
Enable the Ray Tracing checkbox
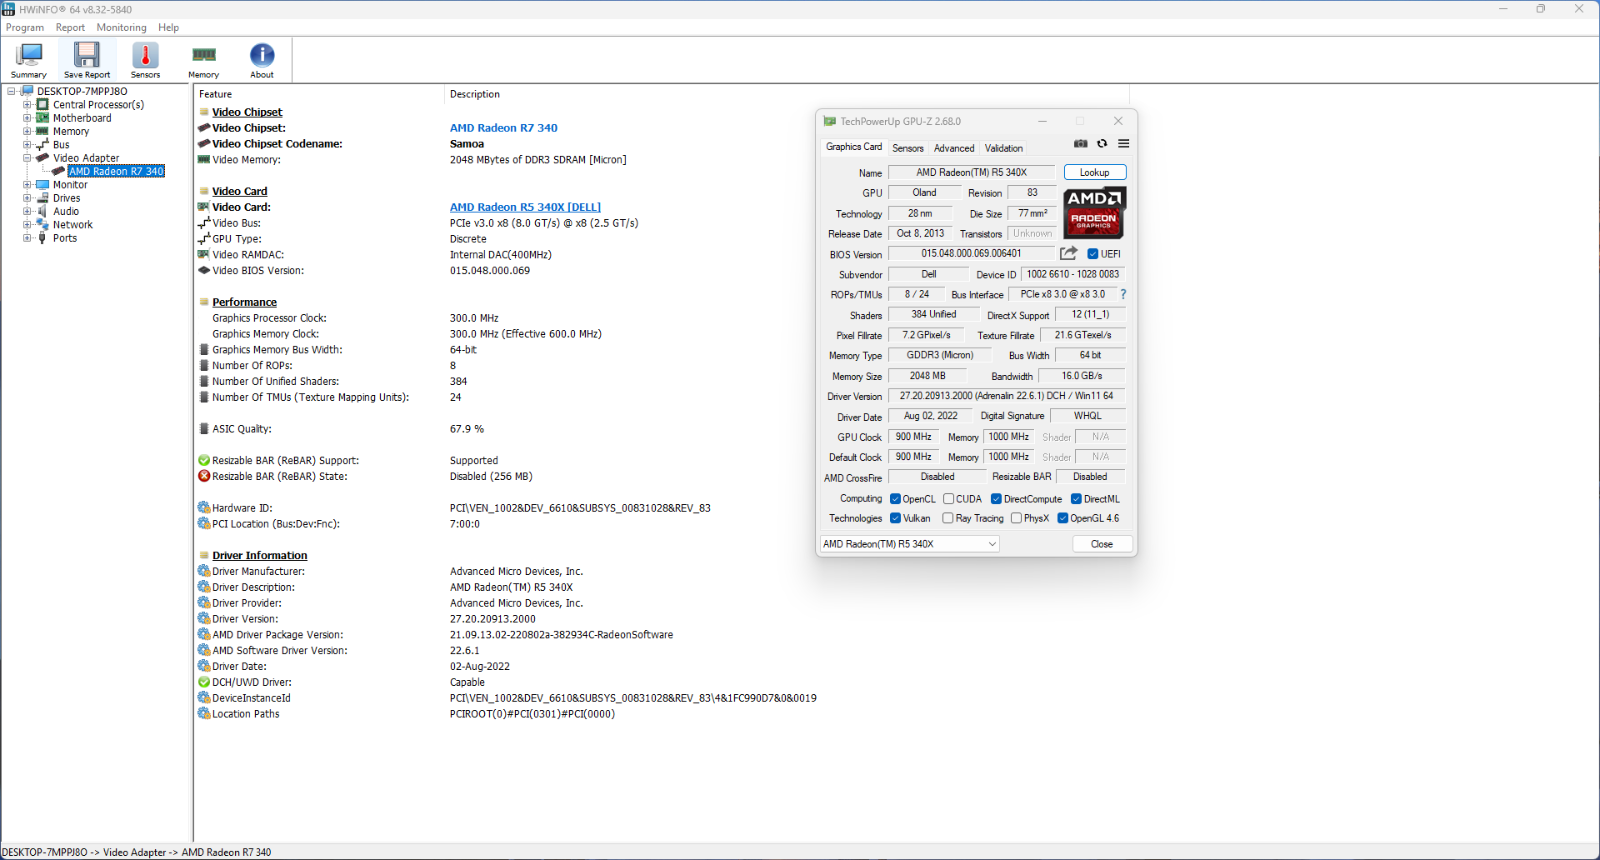pos(948,518)
